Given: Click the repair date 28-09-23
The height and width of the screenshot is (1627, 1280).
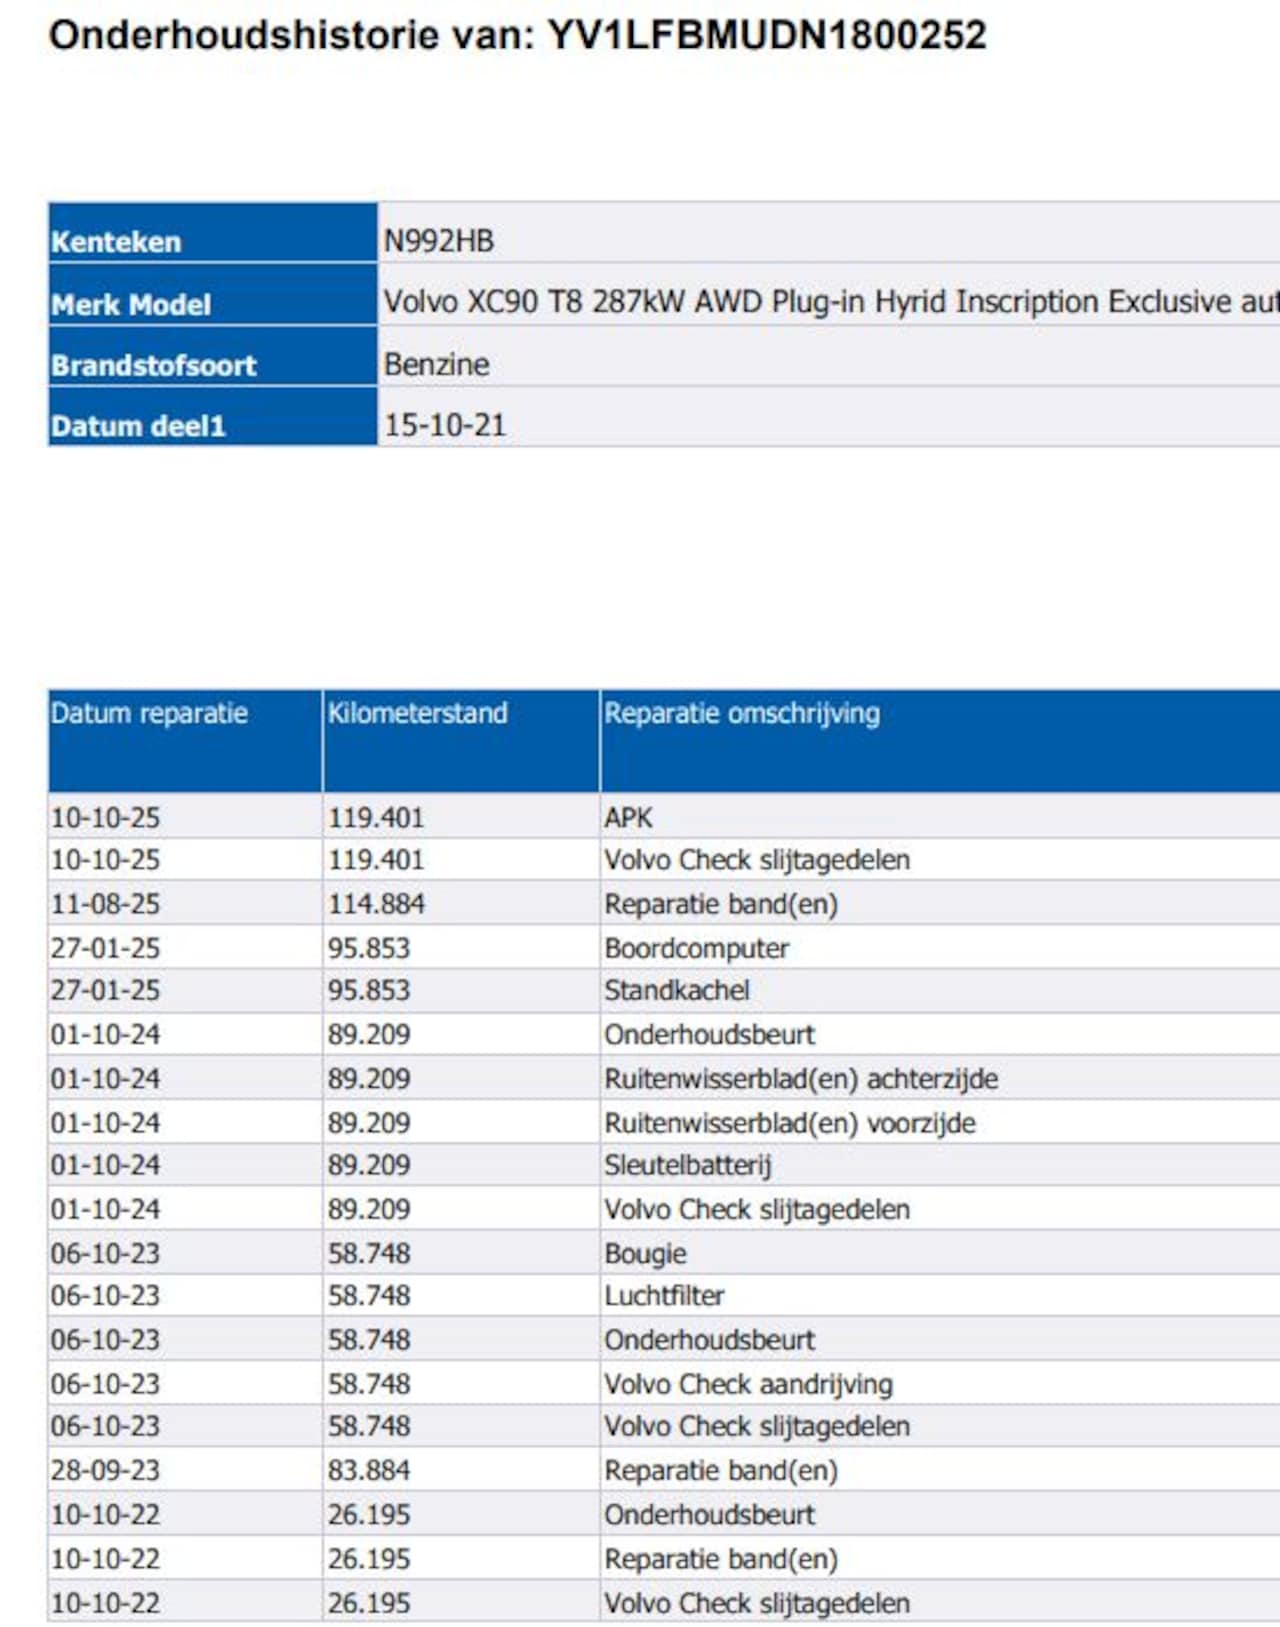Looking at the screenshot, I should [x=105, y=1471].
